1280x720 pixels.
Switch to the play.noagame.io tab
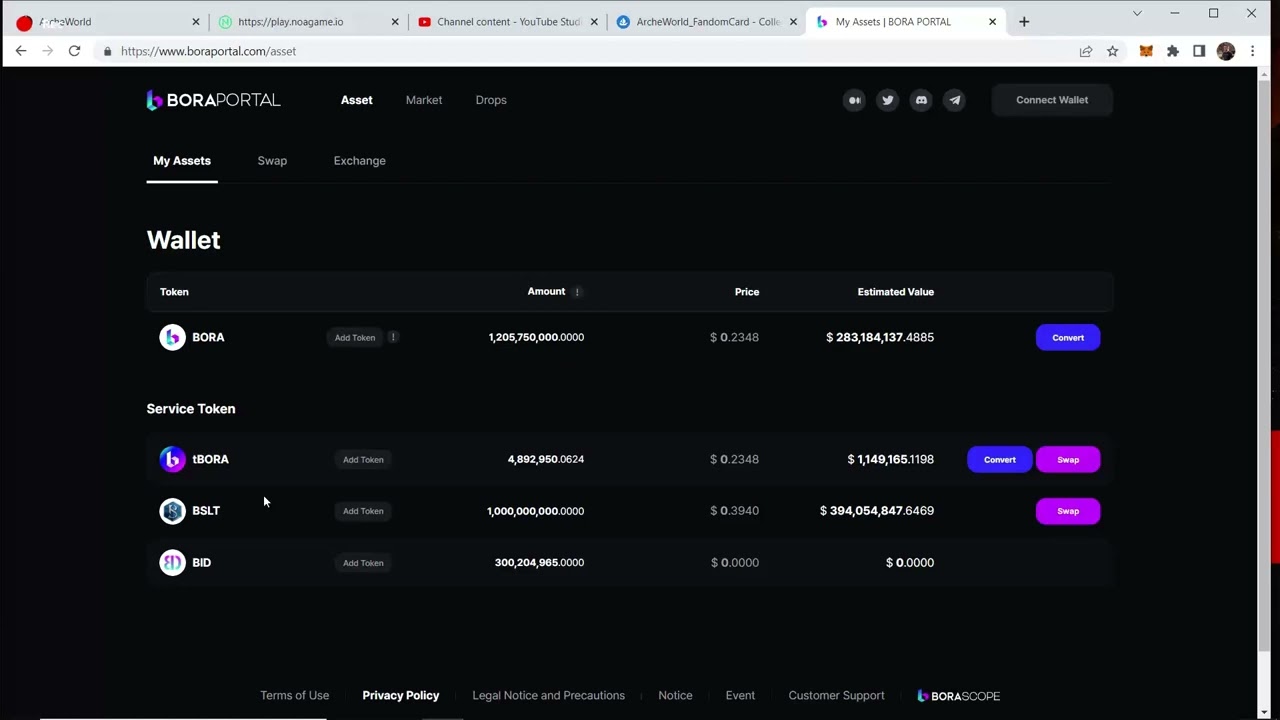[x=308, y=22]
